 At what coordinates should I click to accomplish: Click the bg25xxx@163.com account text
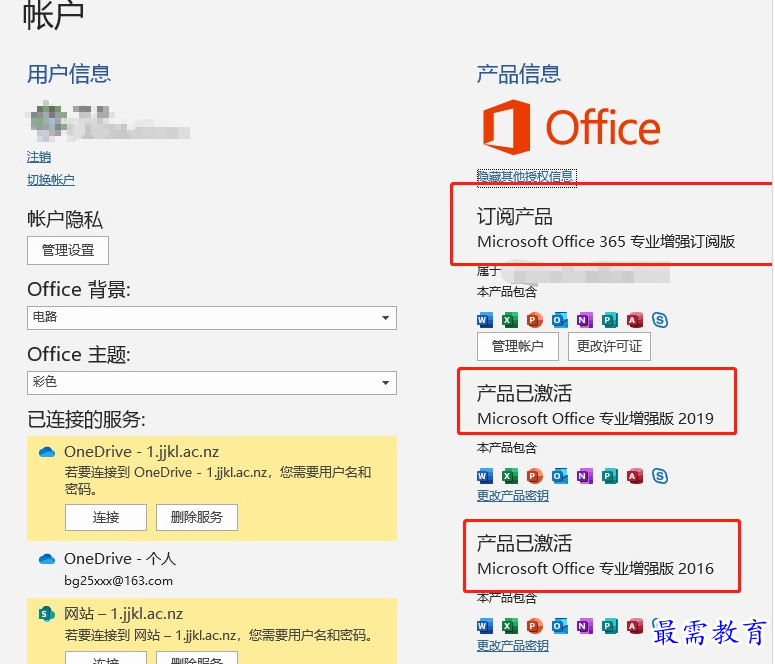pyautogui.click(x=119, y=581)
